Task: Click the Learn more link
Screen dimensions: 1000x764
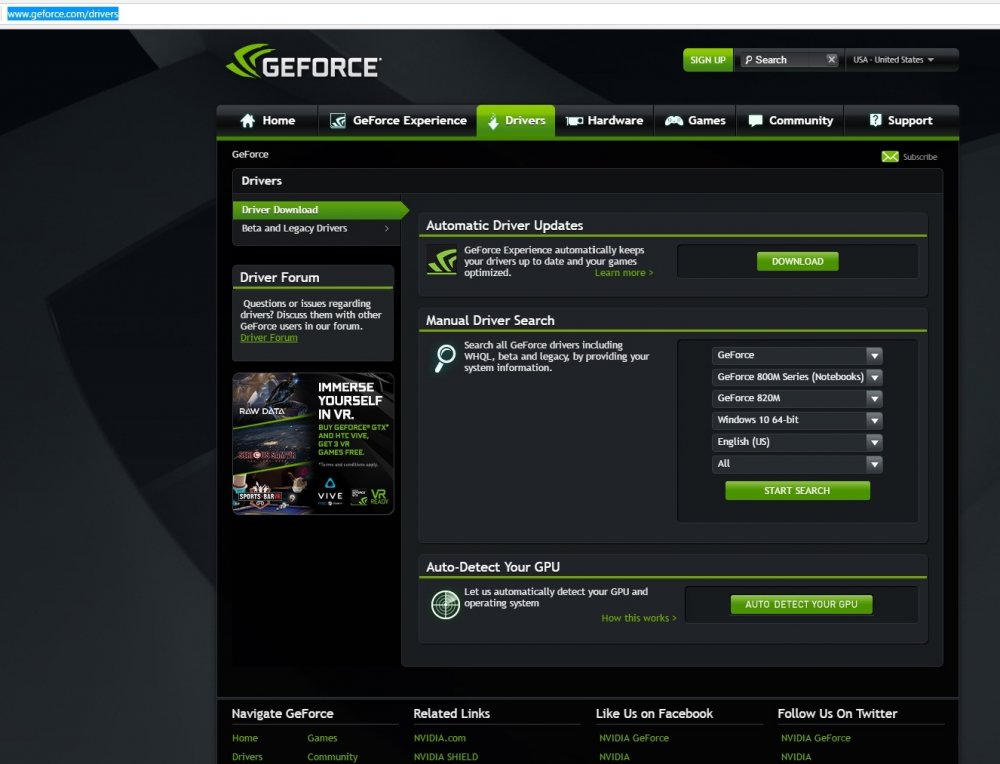Action: coord(624,273)
